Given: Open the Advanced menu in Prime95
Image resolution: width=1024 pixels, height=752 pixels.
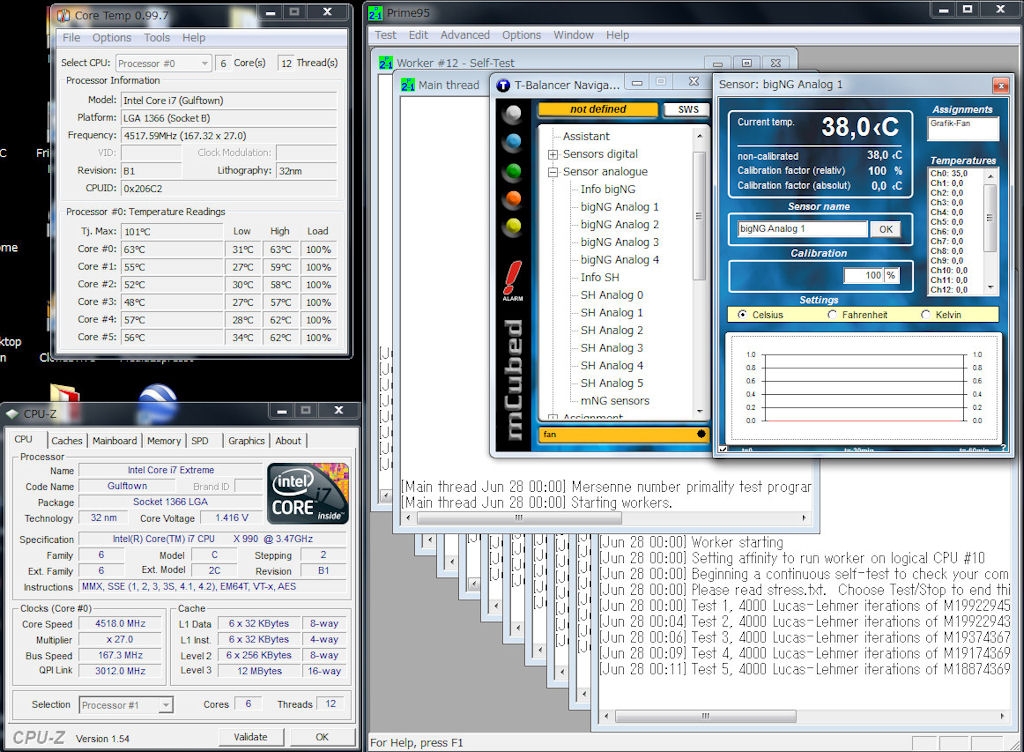Looking at the screenshot, I should pyautogui.click(x=465, y=35).
